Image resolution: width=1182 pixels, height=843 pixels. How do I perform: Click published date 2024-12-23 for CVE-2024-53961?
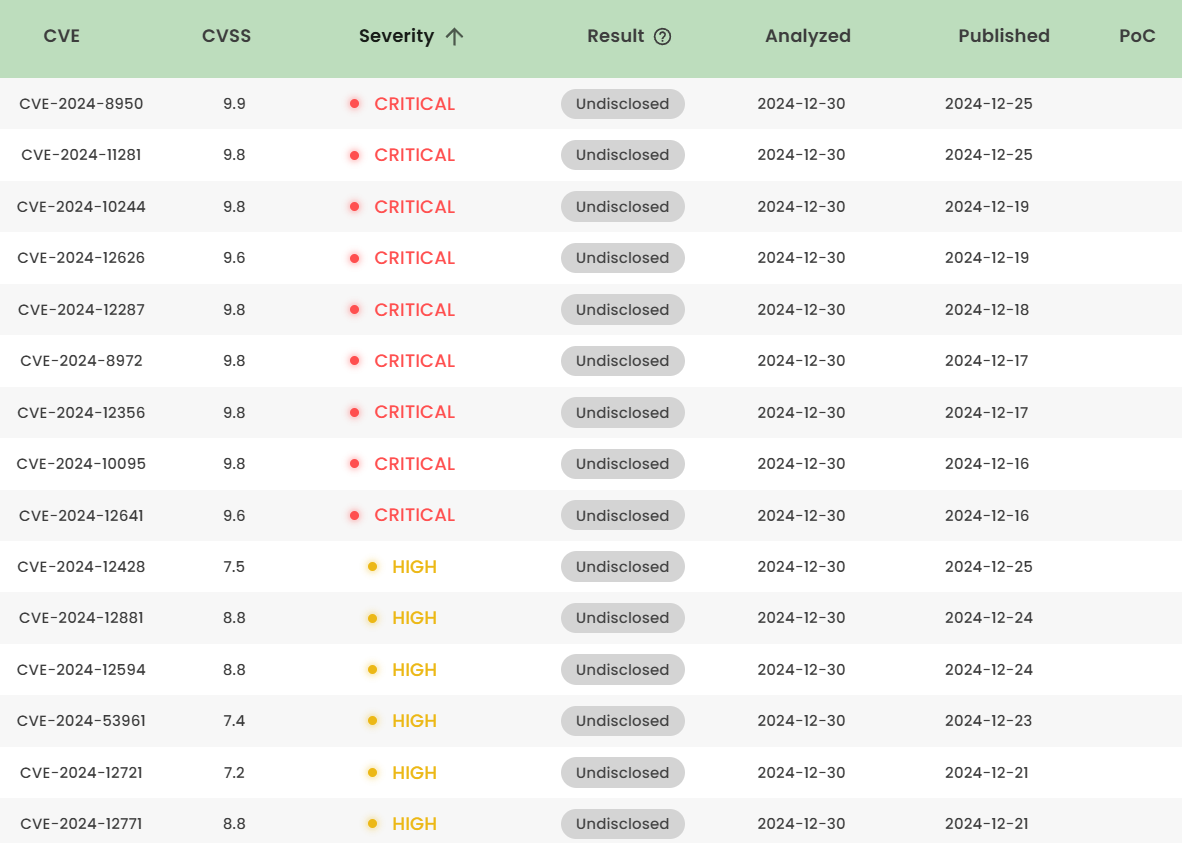(x=989, y=721)
